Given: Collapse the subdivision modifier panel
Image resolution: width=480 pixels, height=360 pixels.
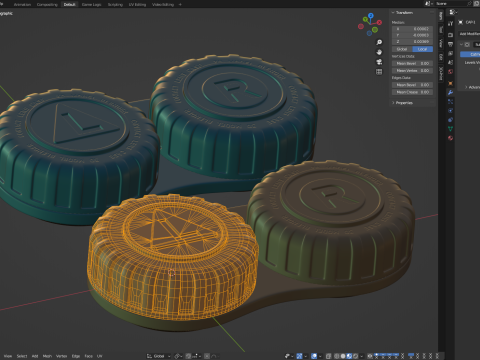Looking at the screenshot, I should [x=462, y=44].
